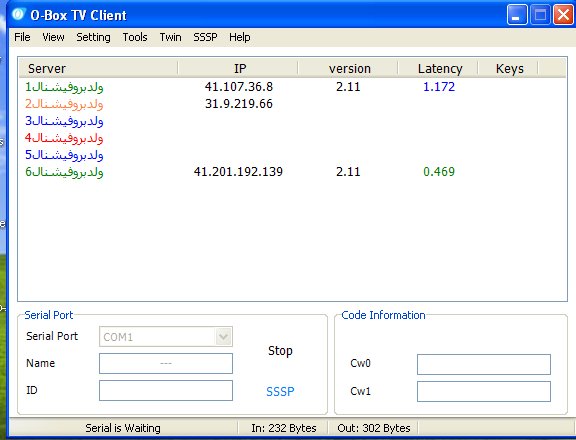The image size is (576, 440).
Task: Open the Twin menu
Action: (x=170, y=37)
